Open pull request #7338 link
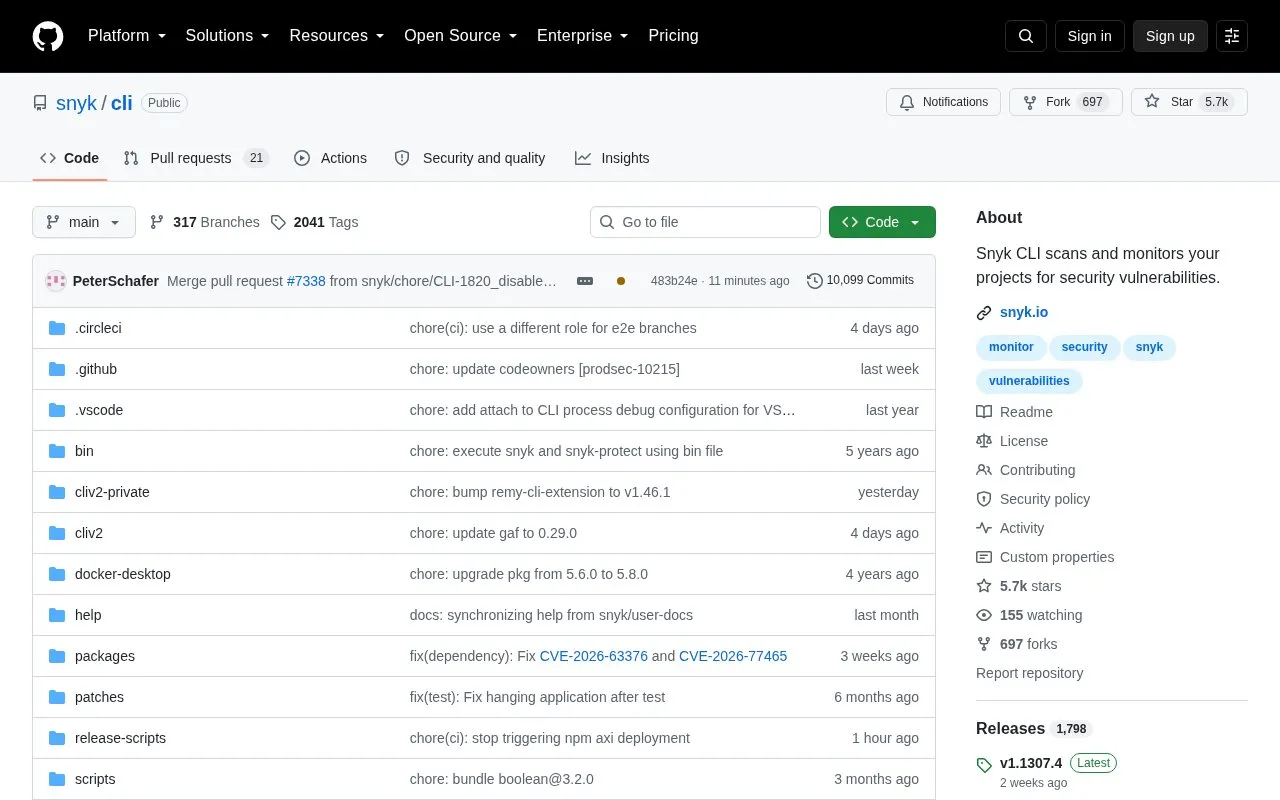1280x800 pixels. click(306, 281)
